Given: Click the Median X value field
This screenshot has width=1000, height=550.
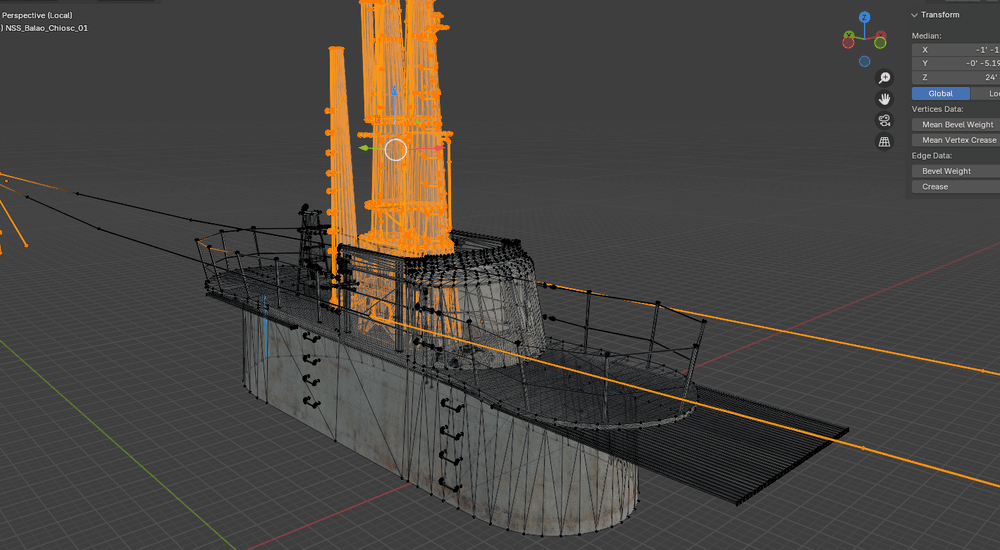Looking at the screenshot, I should [956, 50].
